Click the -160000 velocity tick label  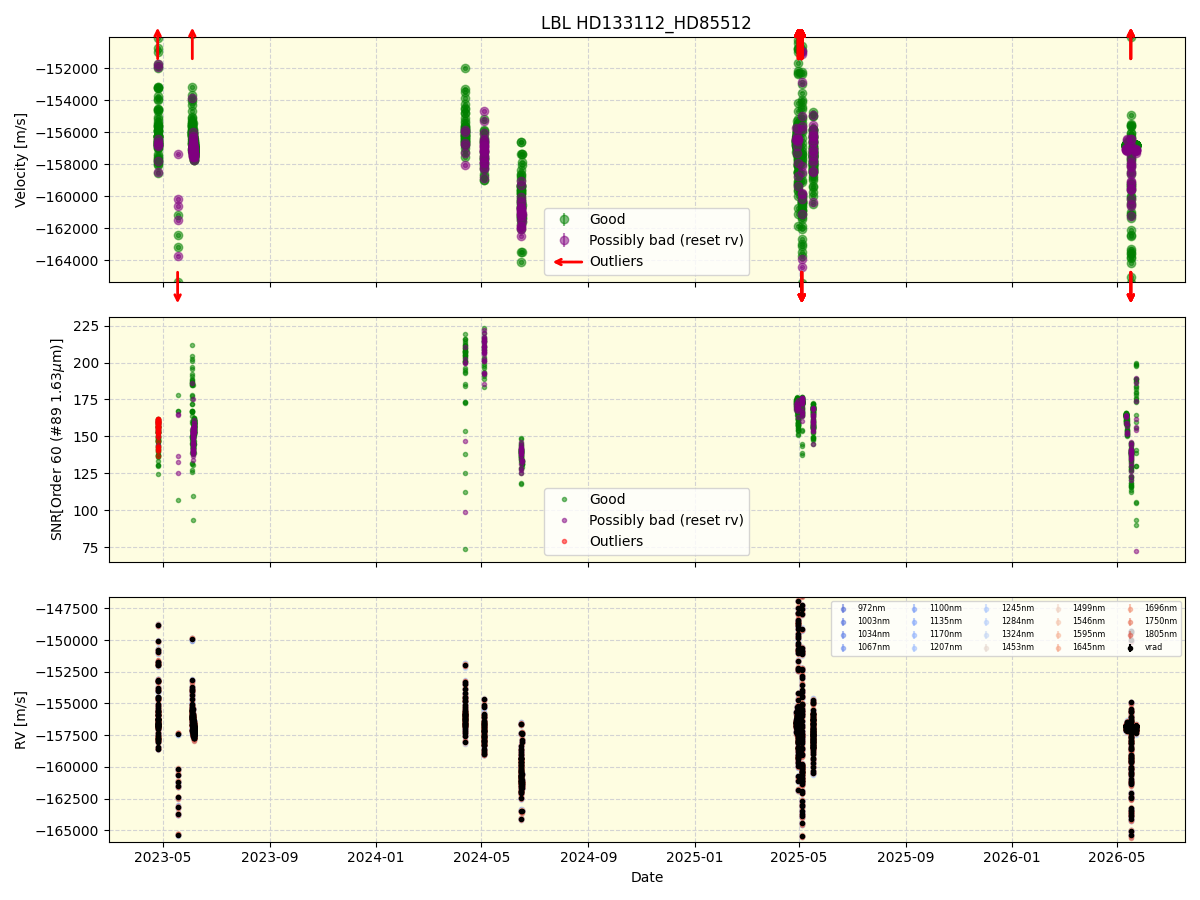point(69,197)
